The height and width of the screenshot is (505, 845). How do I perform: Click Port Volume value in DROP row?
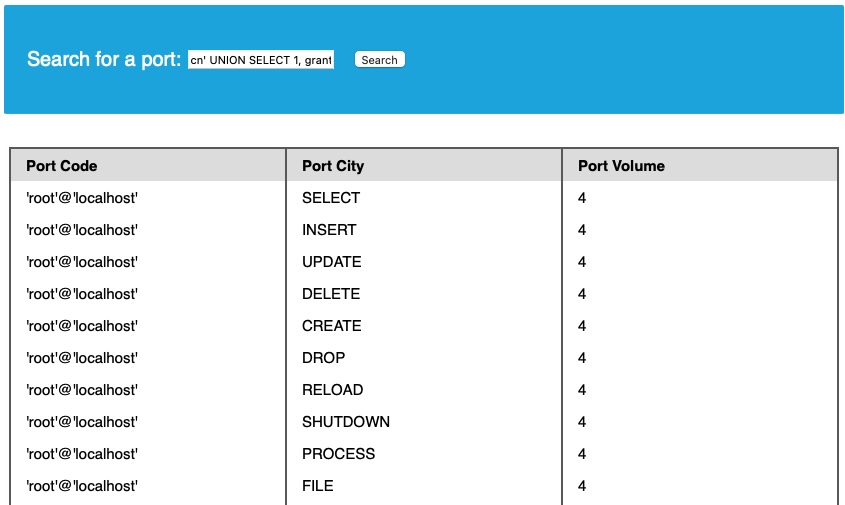[x=582, y=358]
